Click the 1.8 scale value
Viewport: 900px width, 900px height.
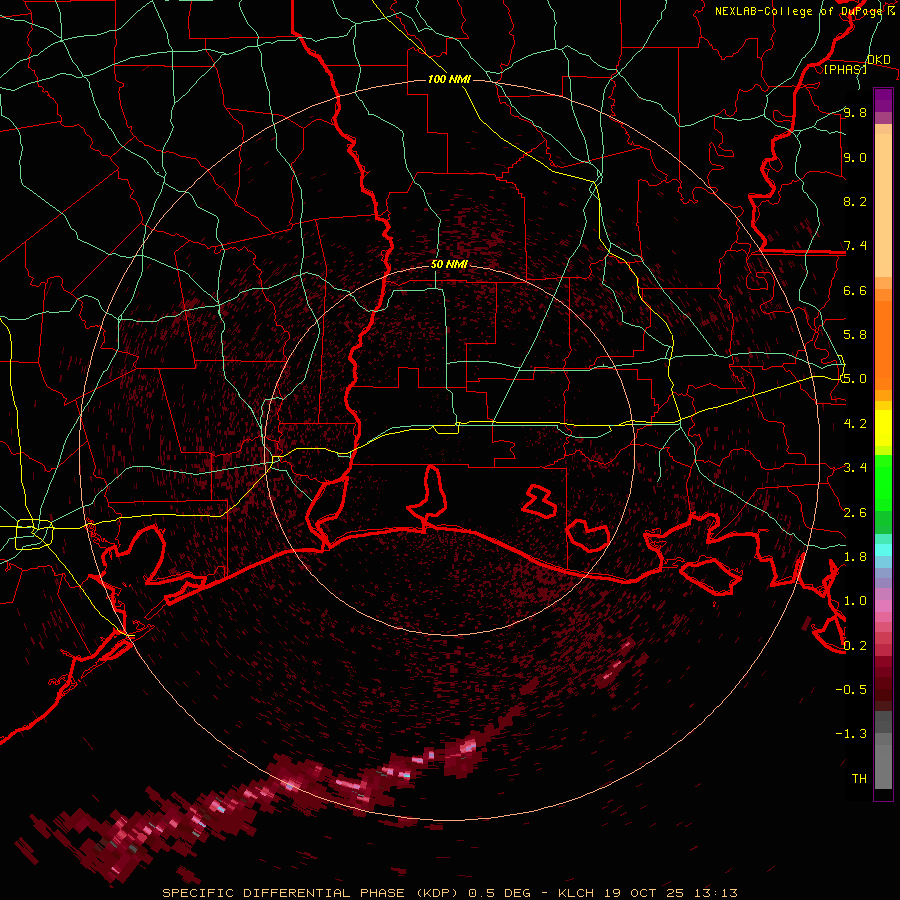(x=855, y=557)
